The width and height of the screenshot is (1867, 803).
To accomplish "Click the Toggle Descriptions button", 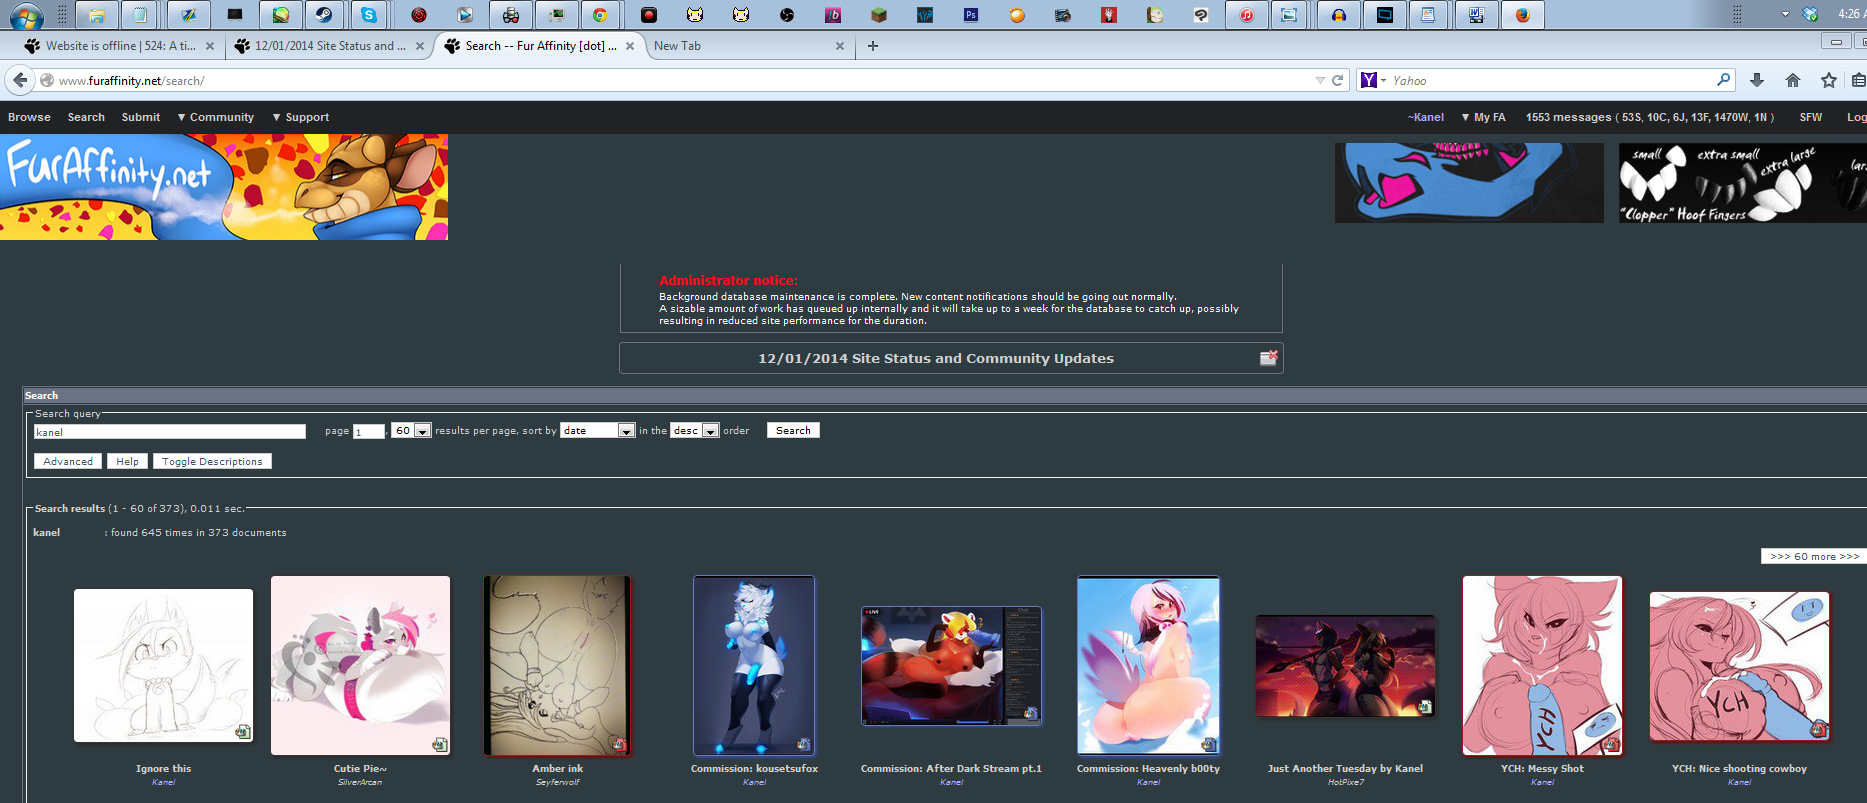I will (212, 461).
